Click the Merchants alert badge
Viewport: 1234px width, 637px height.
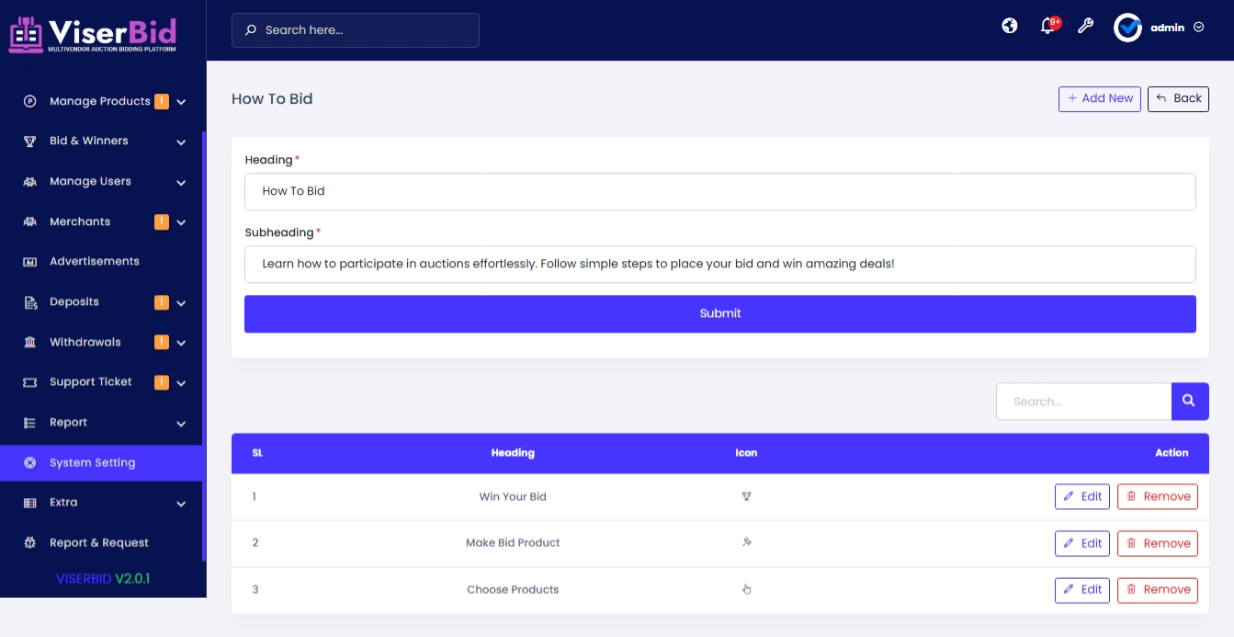click(162, 222)
